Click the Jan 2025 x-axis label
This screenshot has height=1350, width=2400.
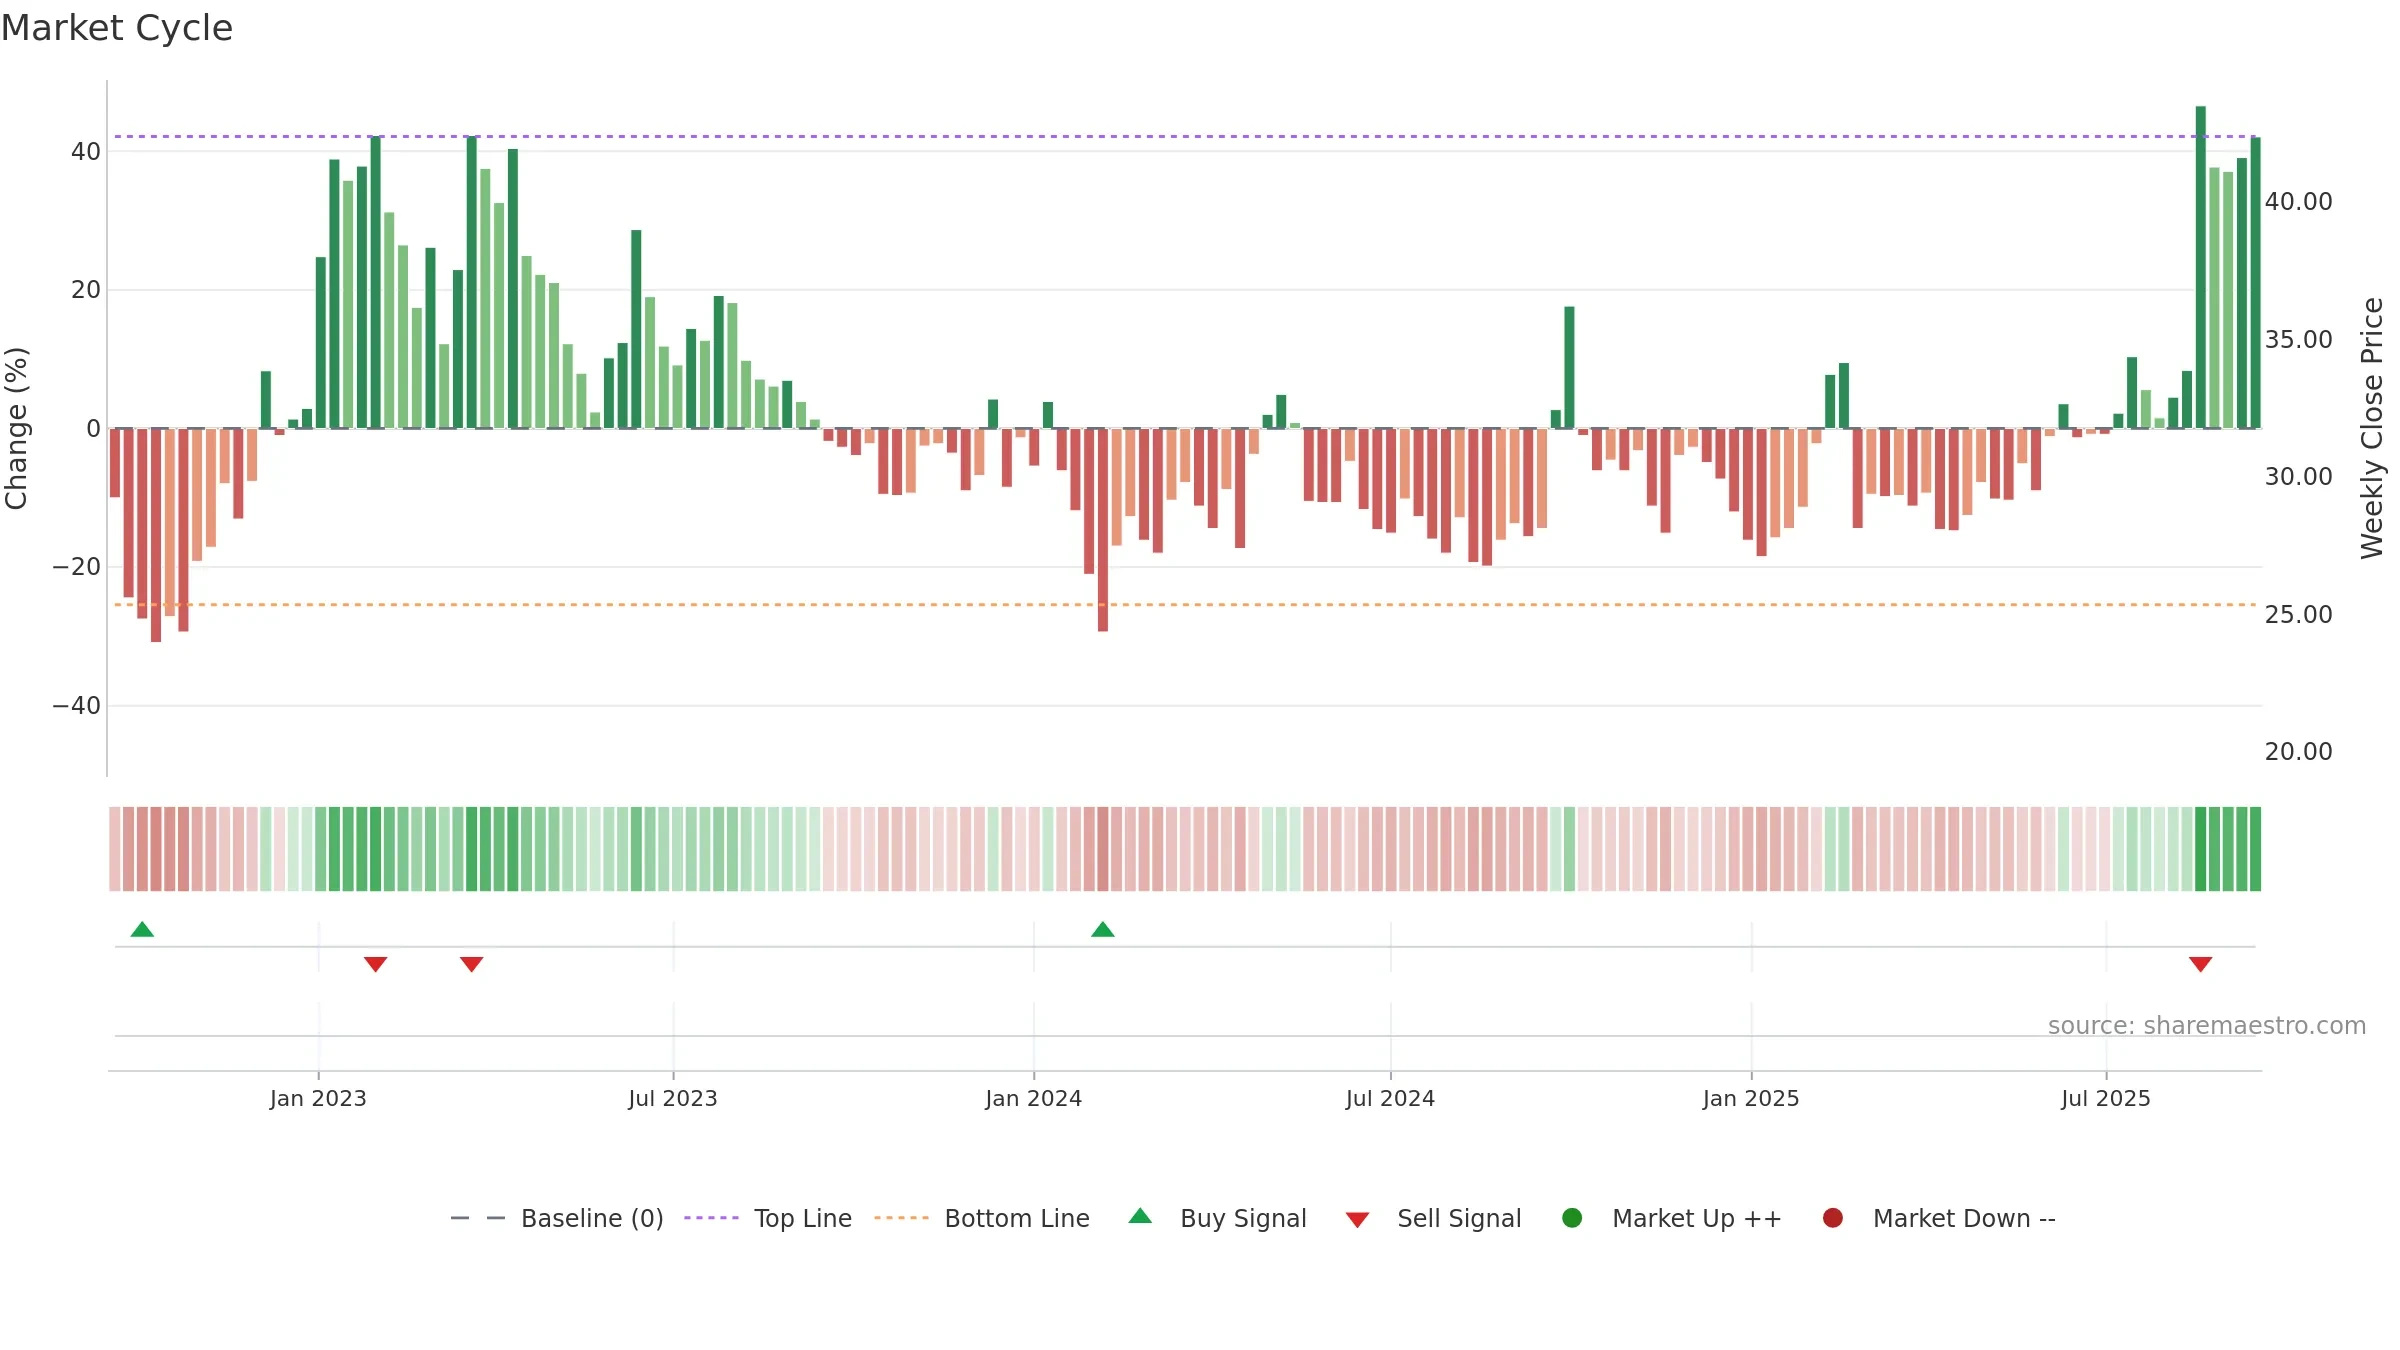tap(1752, 1099)
